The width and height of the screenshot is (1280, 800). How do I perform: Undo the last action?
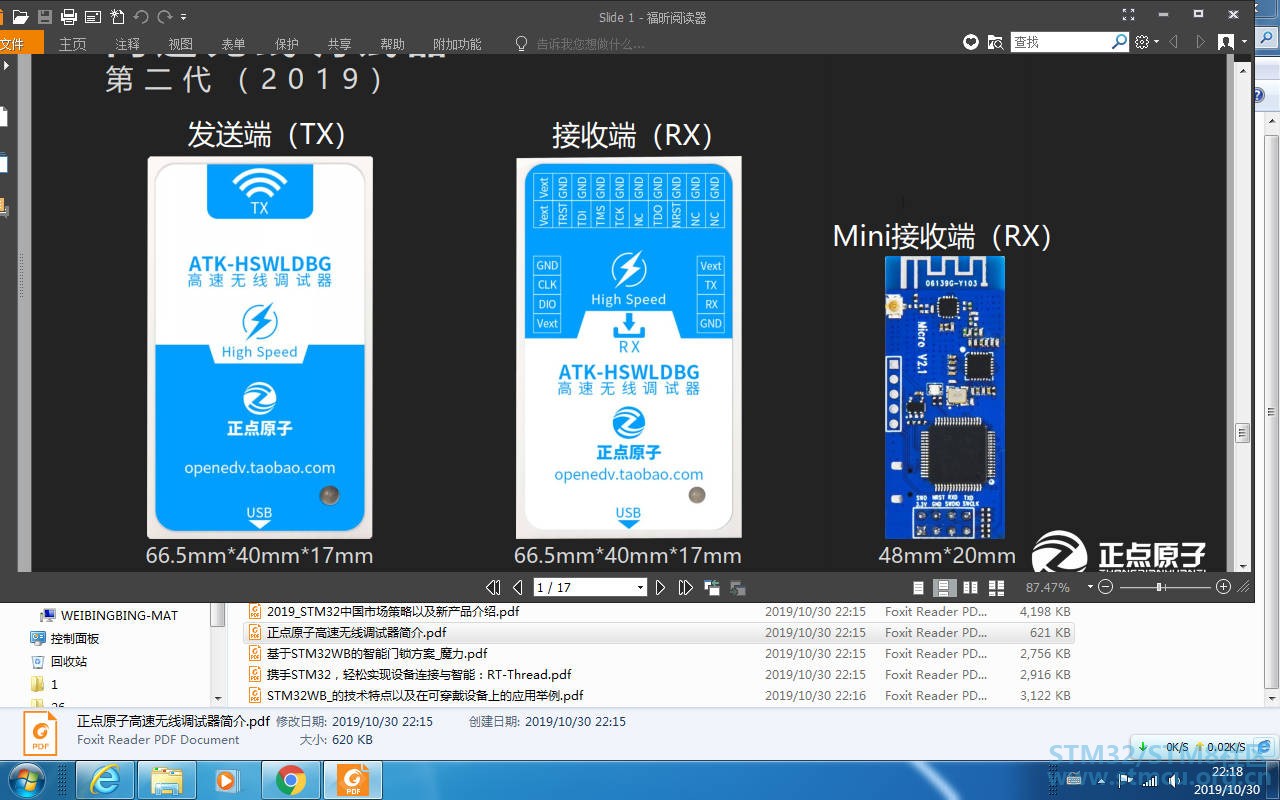point(141,16)
